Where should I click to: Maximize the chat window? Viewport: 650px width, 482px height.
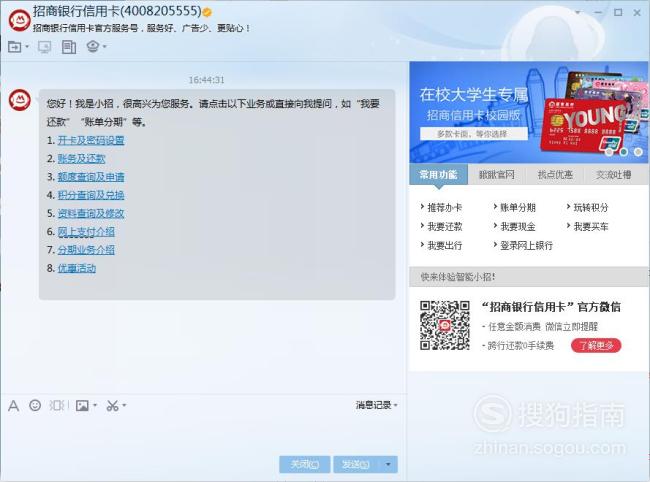click(x=618, y=12)
